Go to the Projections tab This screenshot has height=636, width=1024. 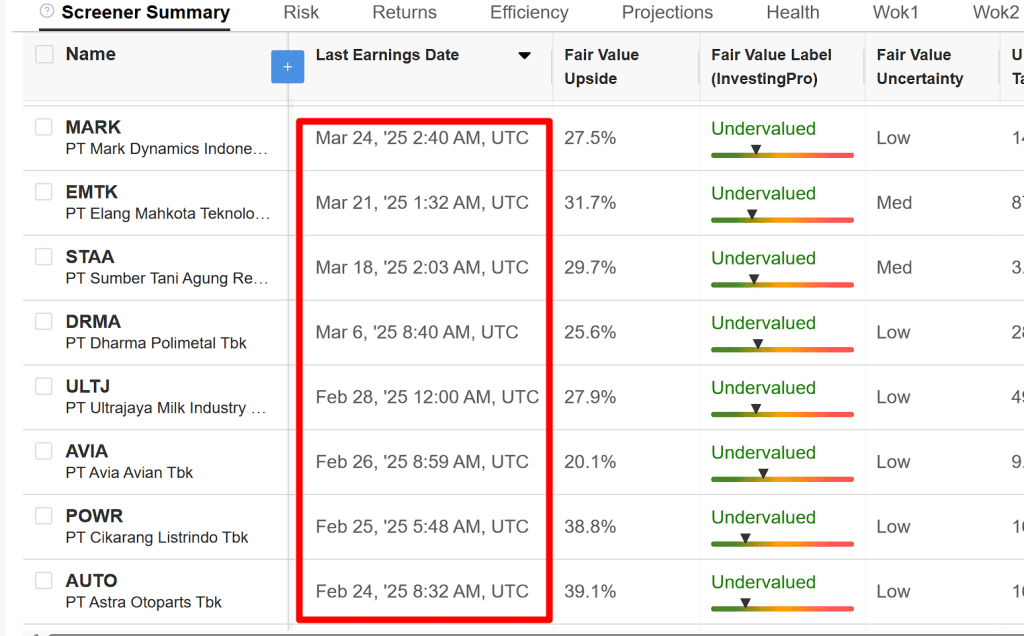[667, 13]
